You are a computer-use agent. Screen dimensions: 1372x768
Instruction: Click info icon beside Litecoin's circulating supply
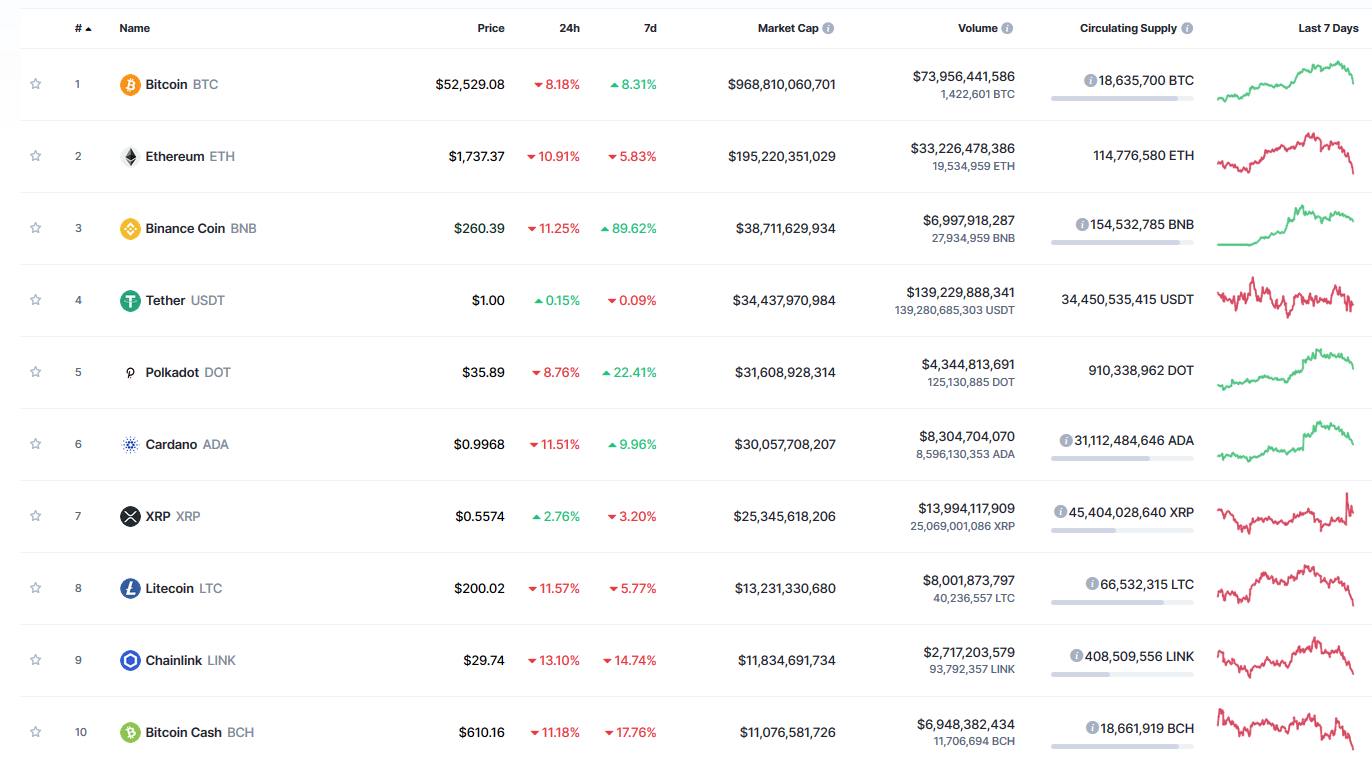1092,584
